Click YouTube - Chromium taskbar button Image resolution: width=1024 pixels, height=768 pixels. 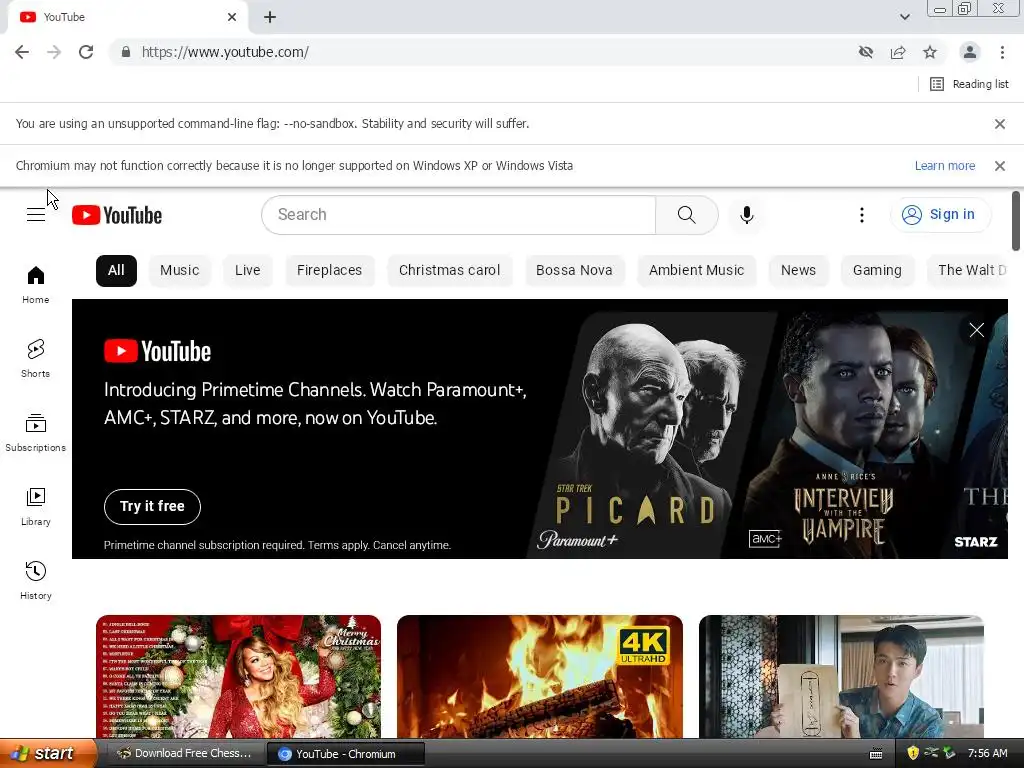pos(346,754)
